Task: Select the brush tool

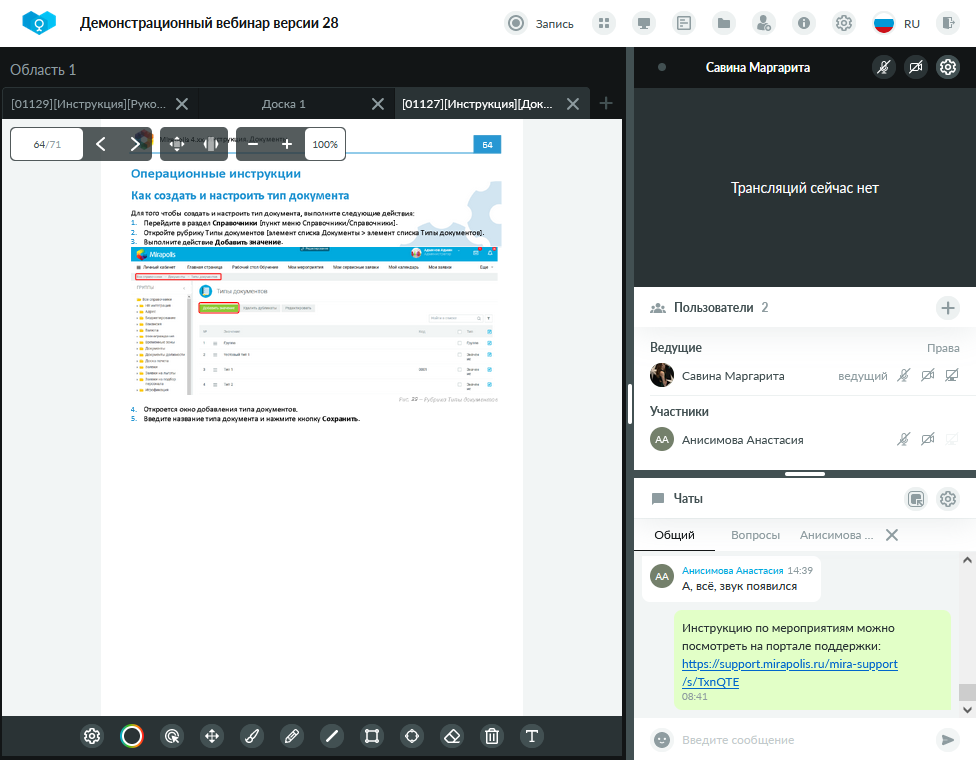Action: 252,736
